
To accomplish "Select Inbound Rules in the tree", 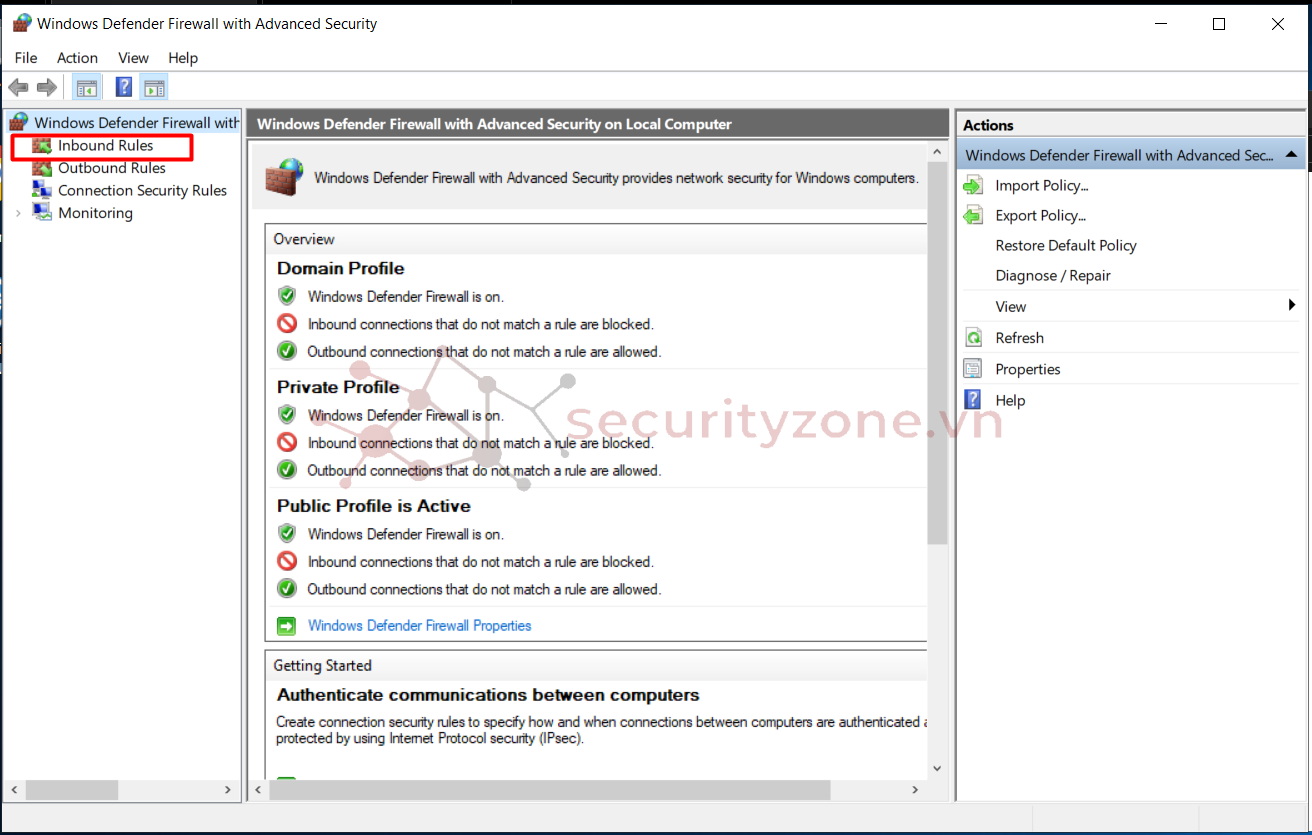I will pos(106,146).
